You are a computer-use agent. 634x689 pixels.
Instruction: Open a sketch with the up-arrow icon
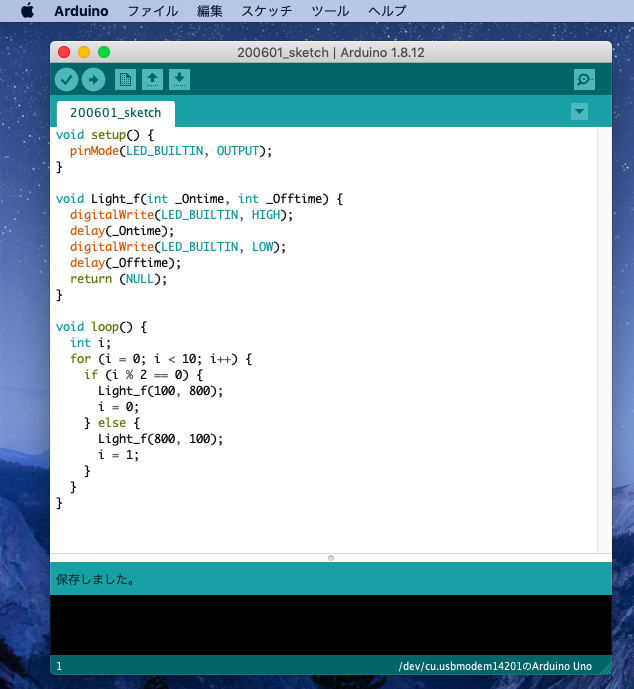coord(152,80)
